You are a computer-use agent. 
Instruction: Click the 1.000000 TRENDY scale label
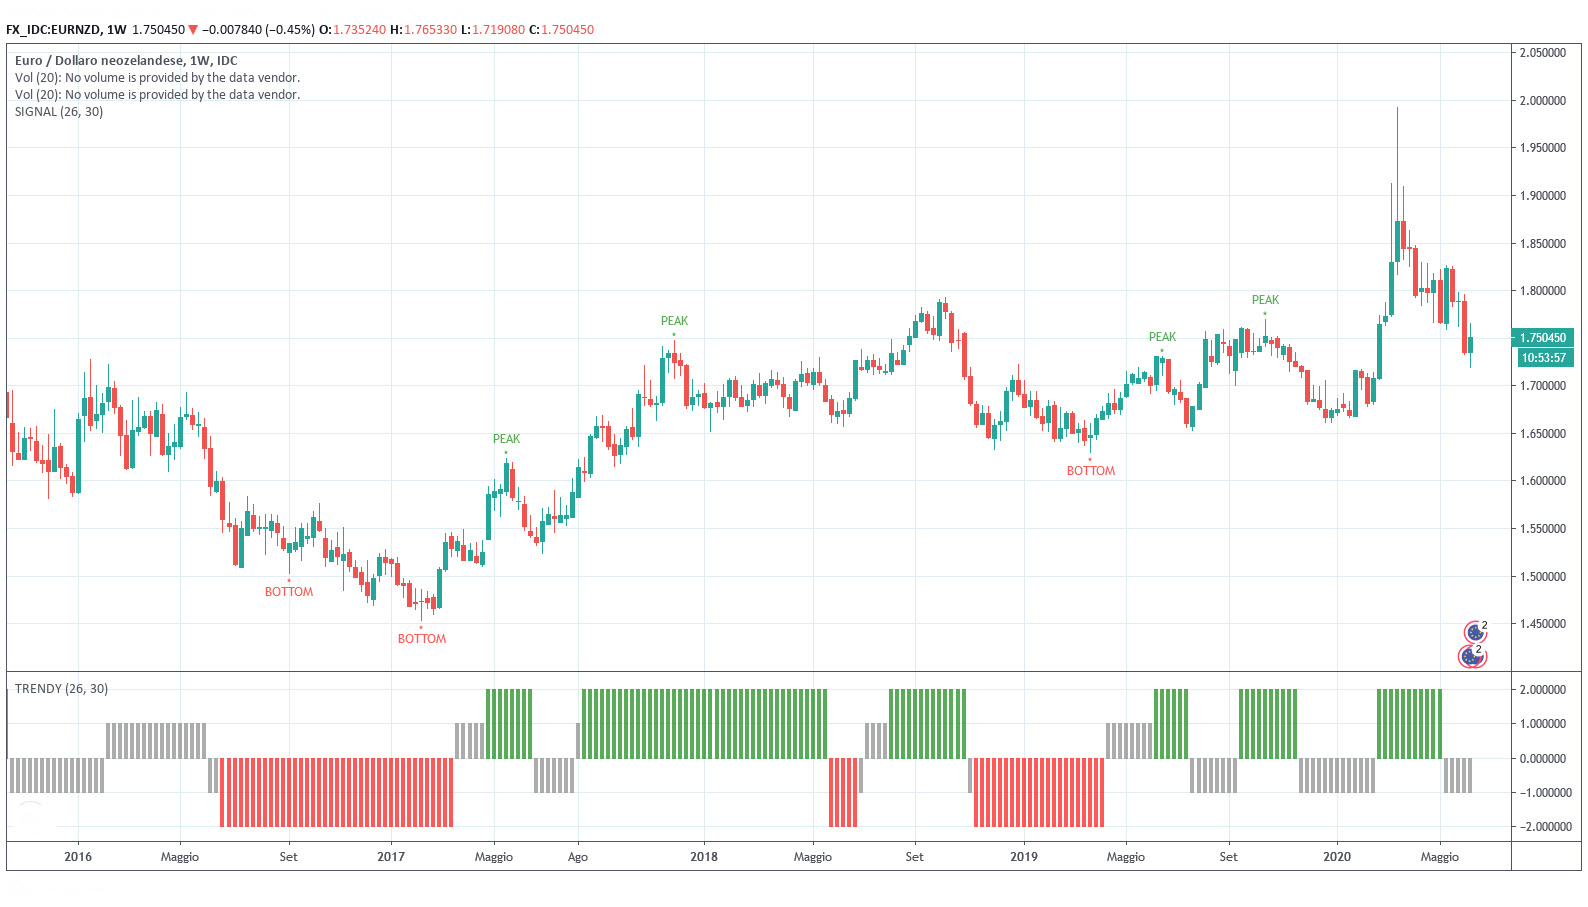(x=1543, y=724)
